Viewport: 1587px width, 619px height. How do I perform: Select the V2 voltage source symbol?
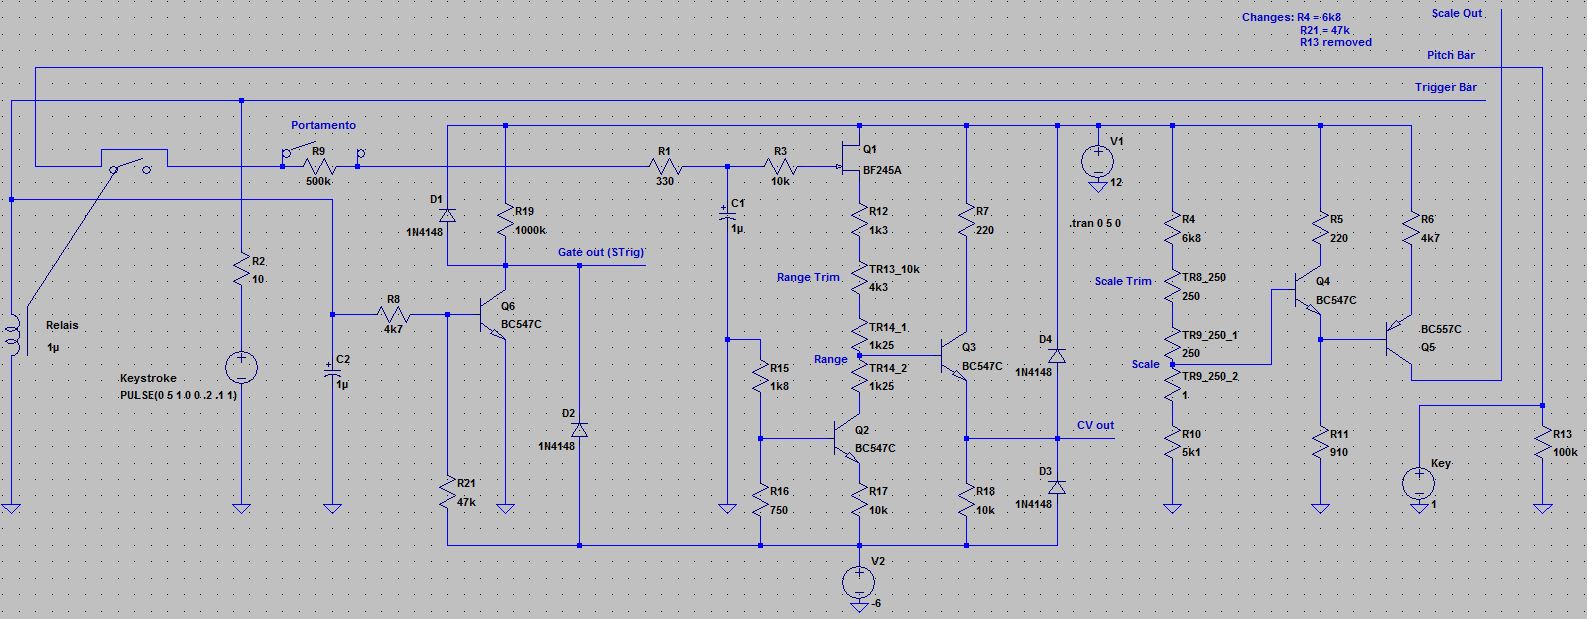[x=859, y=580]
